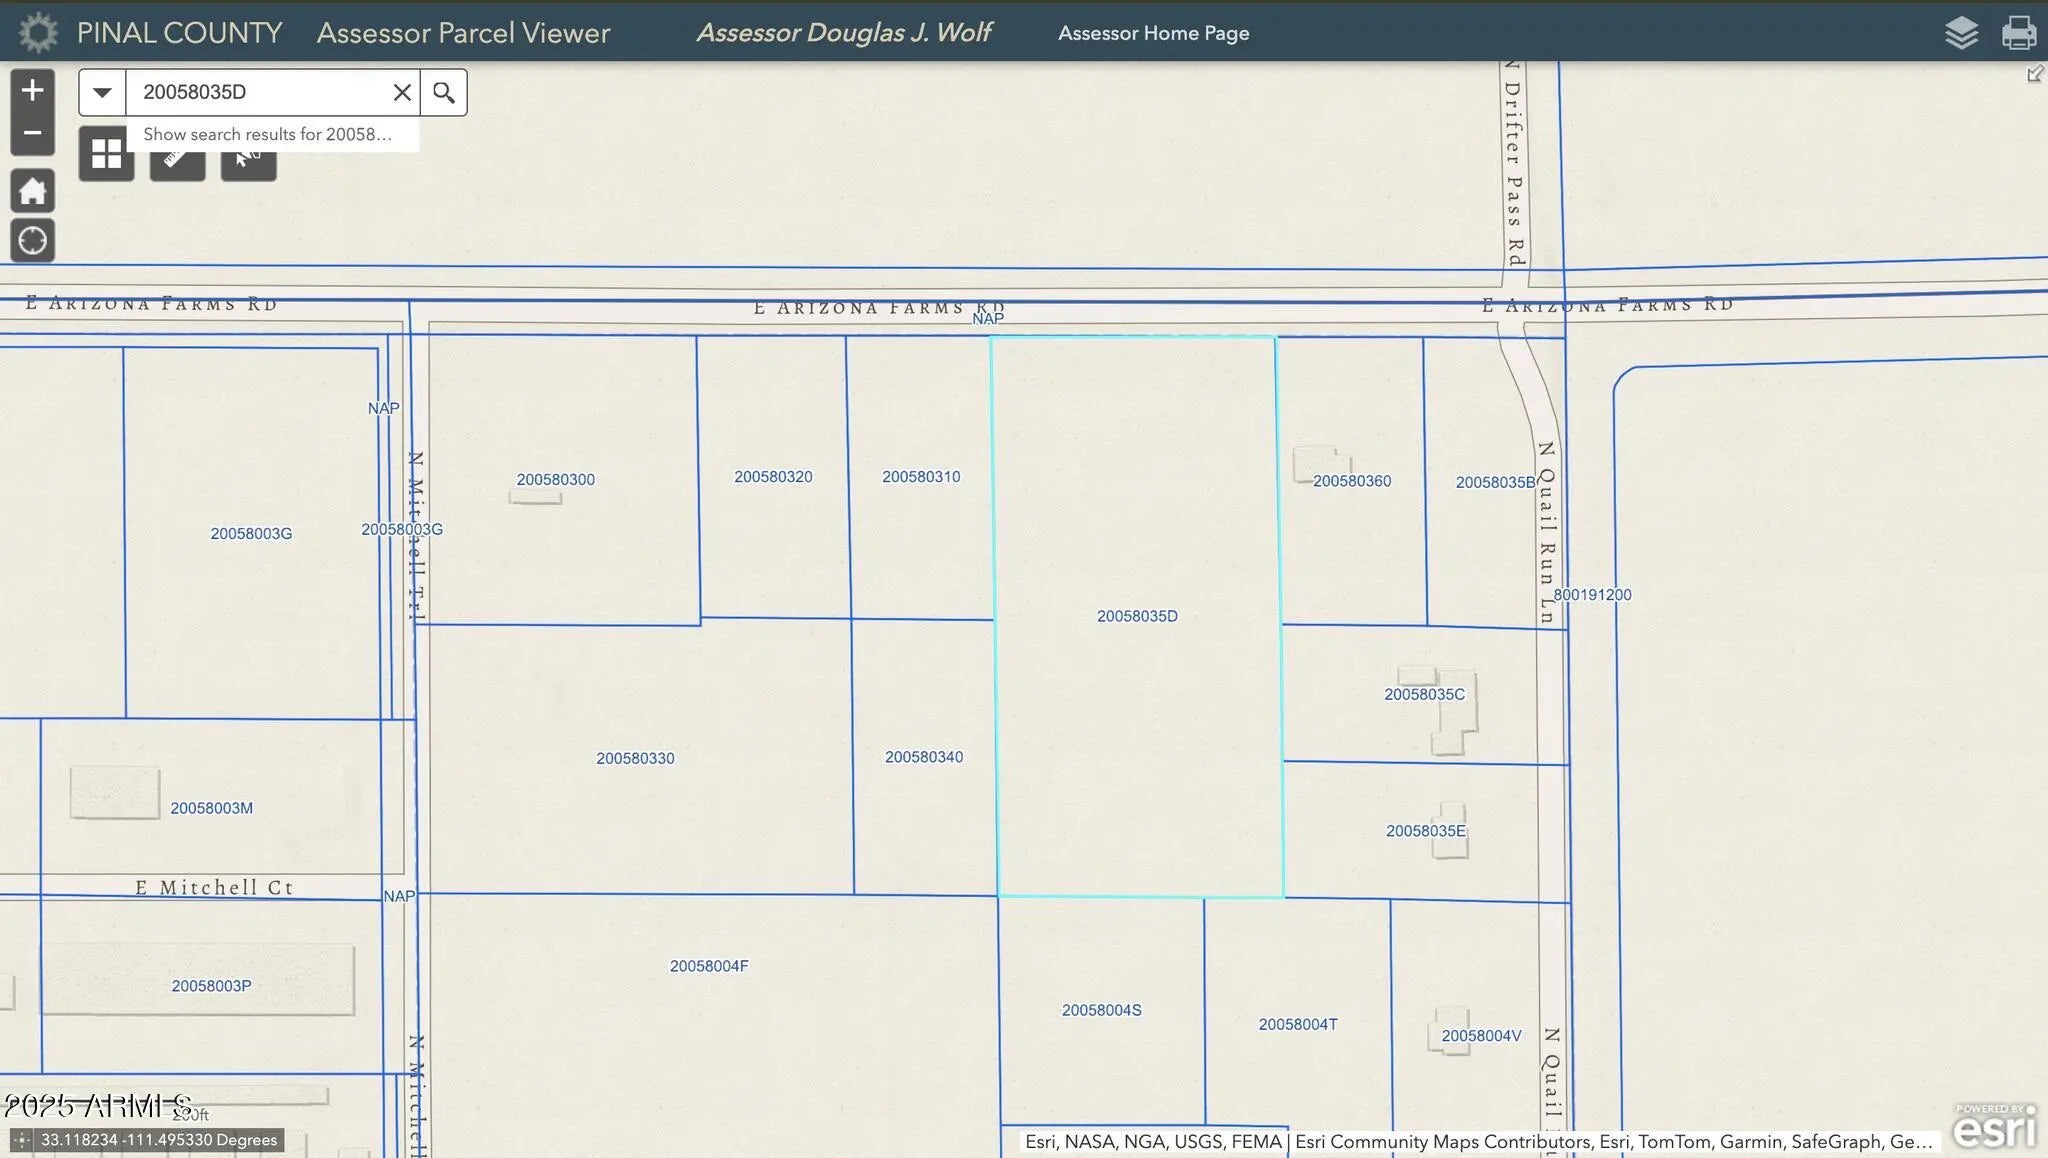Choose Show search results for 20058 suggestion
2048x1158 pixels.
[x=267, y=134]
